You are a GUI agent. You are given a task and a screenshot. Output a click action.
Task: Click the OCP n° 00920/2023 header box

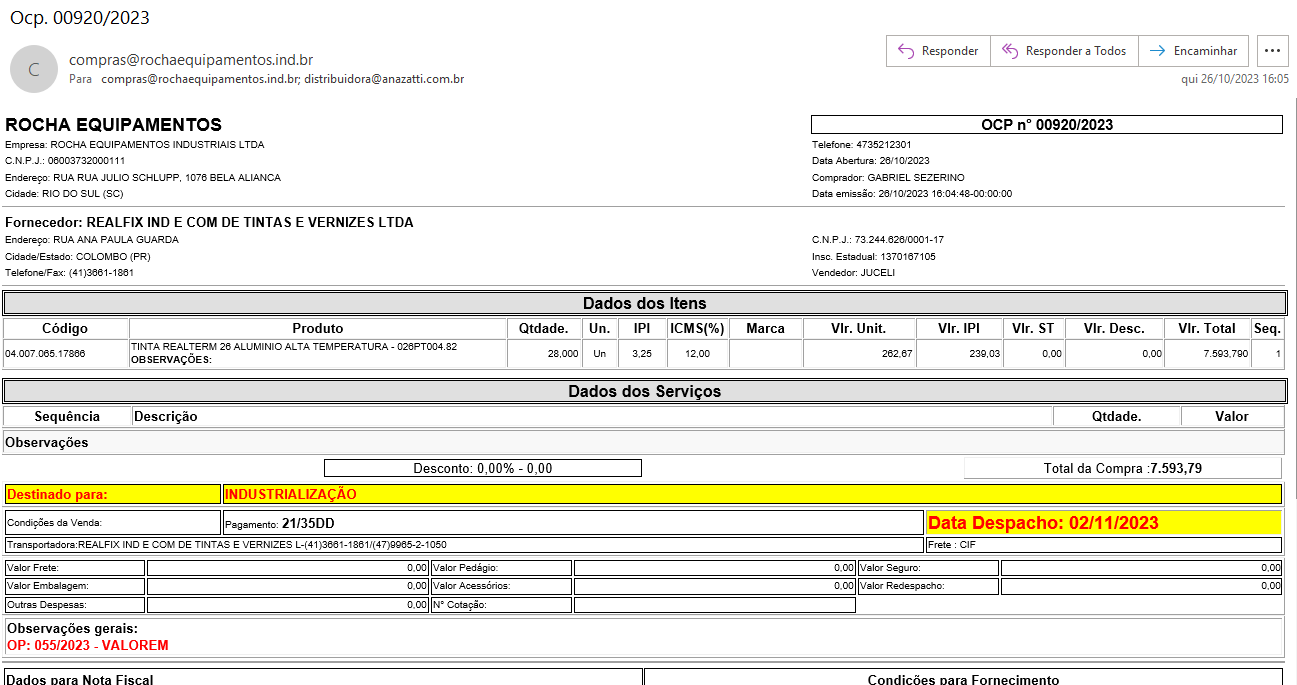click(1046, 125)
